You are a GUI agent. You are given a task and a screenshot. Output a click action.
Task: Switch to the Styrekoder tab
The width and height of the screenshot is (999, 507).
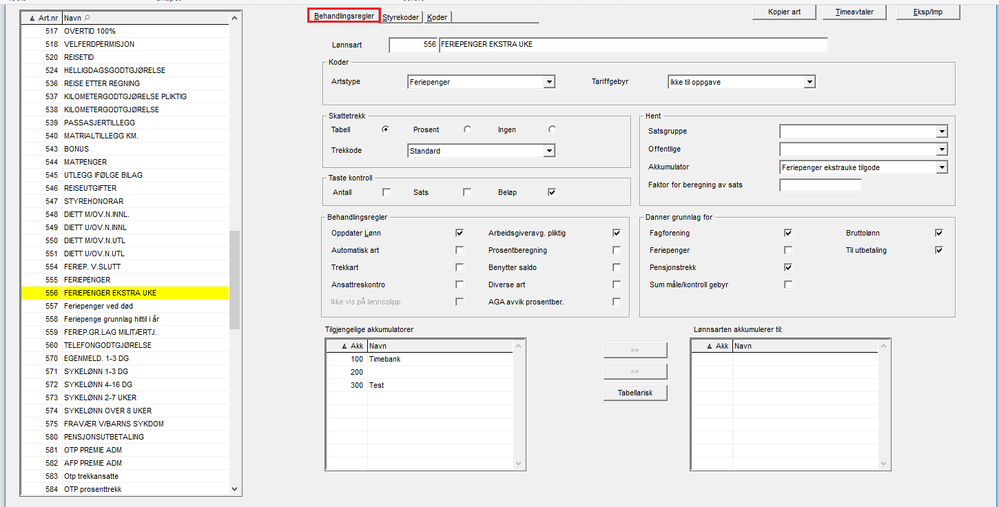pos(402,17)
